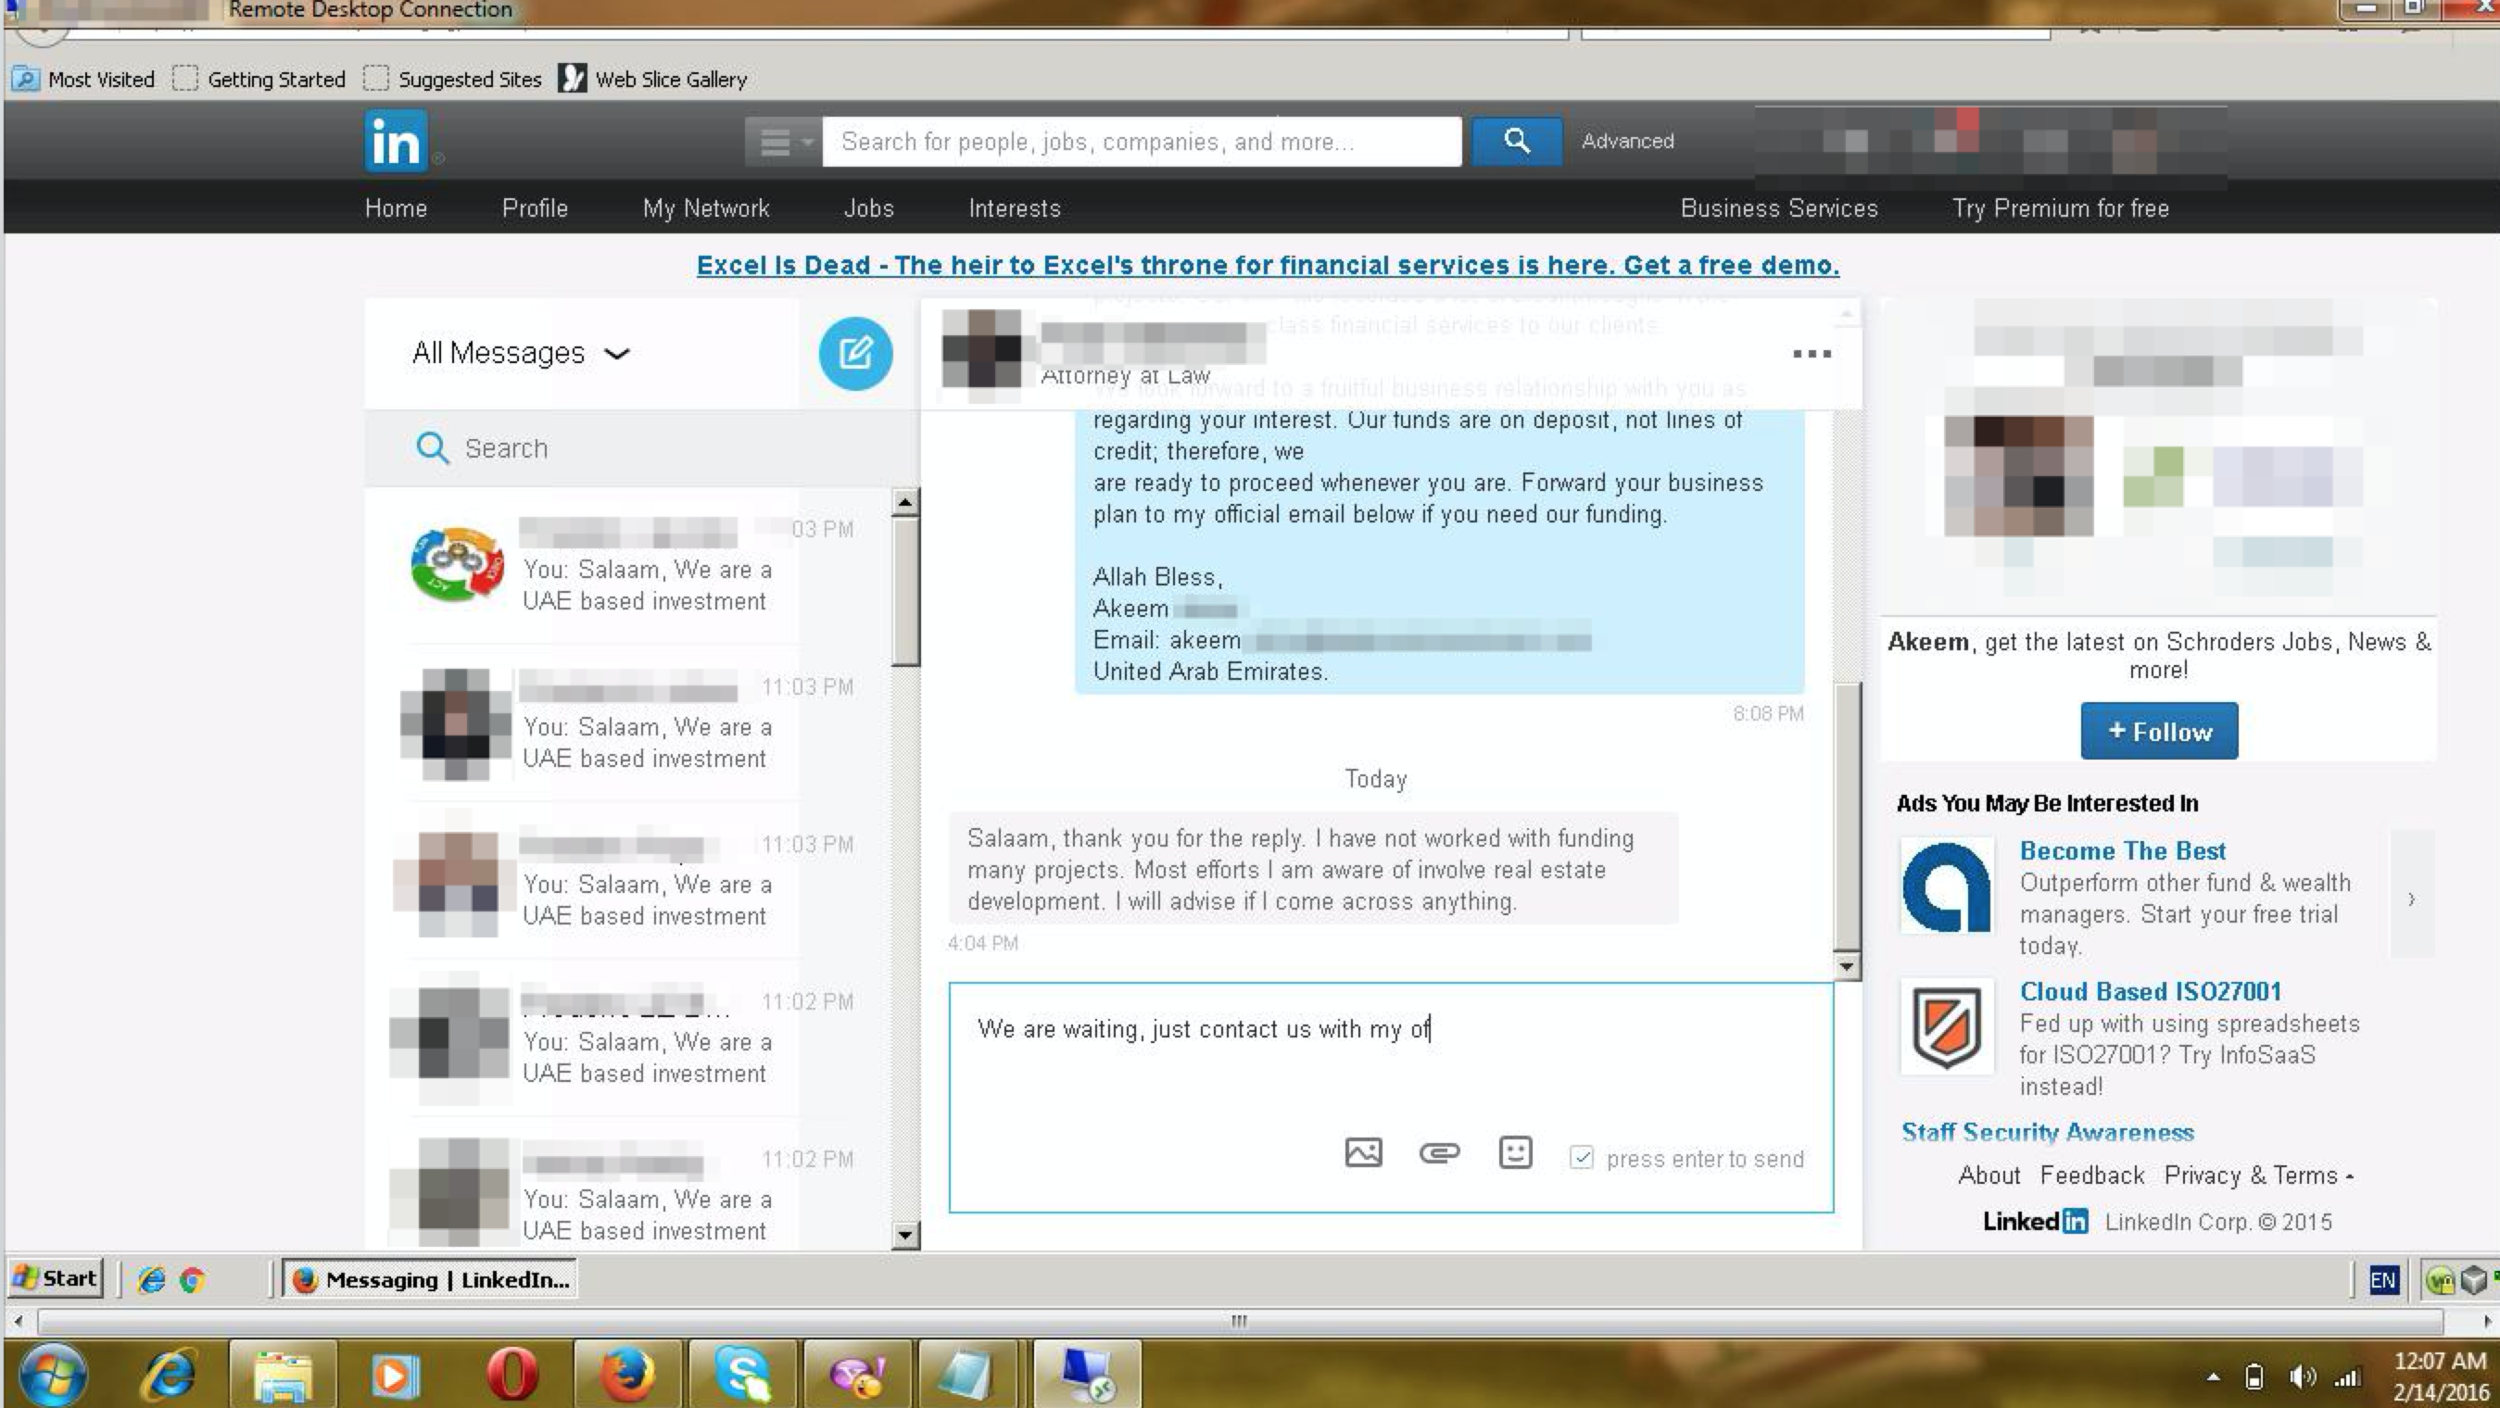This screenshot has width=2500, height=1408.
Task: Follow Schroders with the Follow button
Action: 2159,731
